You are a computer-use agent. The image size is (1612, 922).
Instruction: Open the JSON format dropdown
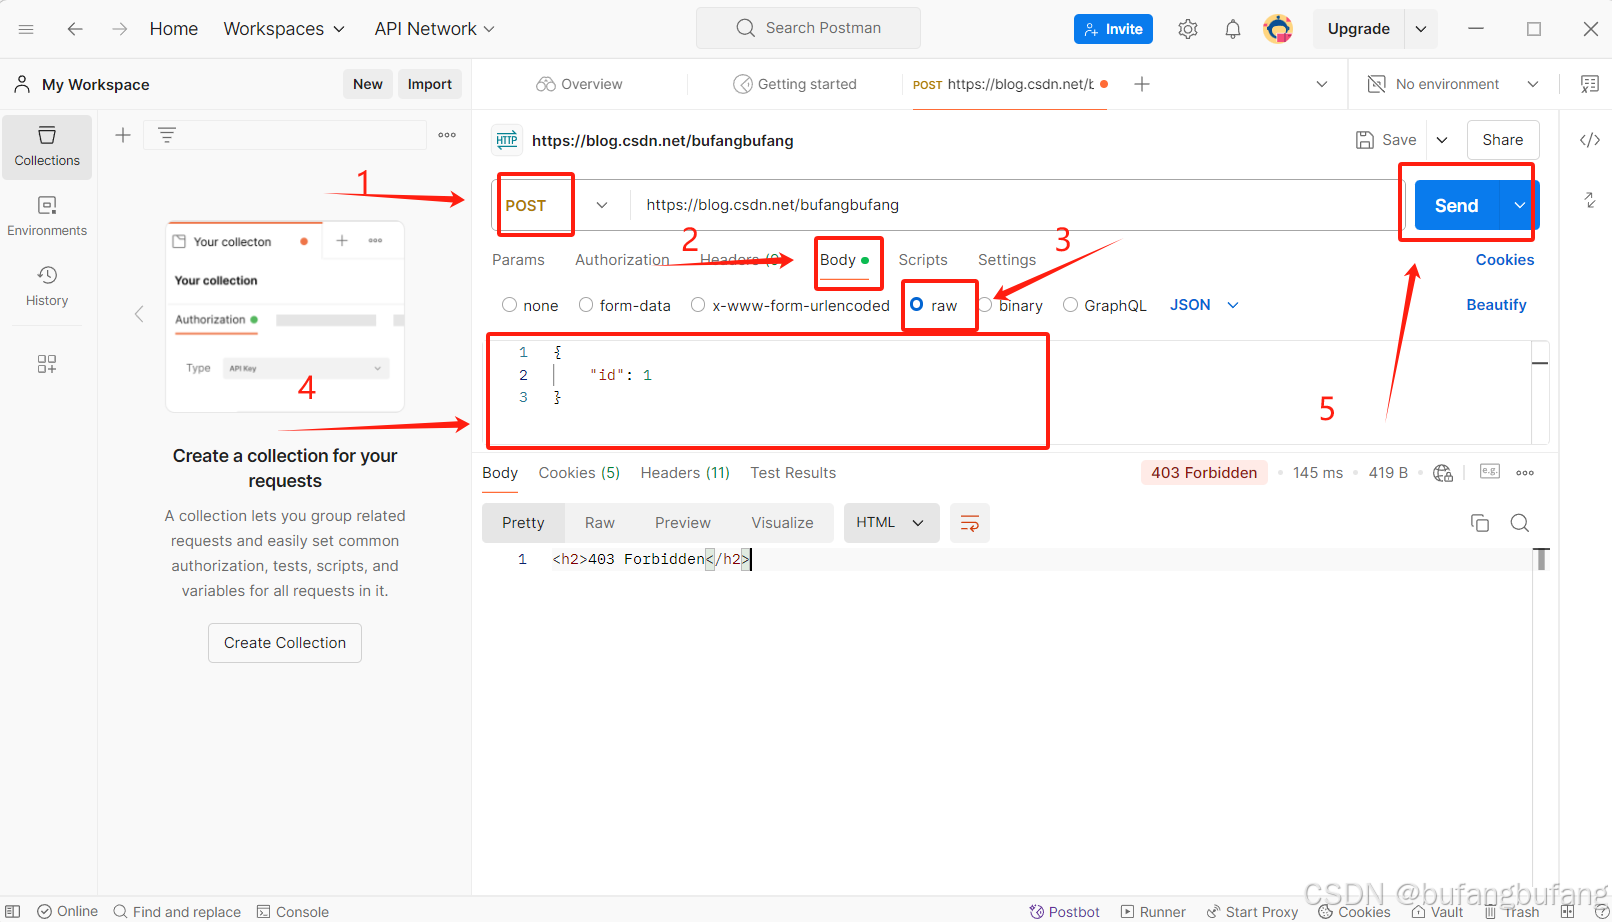(x=1204, y=305)
